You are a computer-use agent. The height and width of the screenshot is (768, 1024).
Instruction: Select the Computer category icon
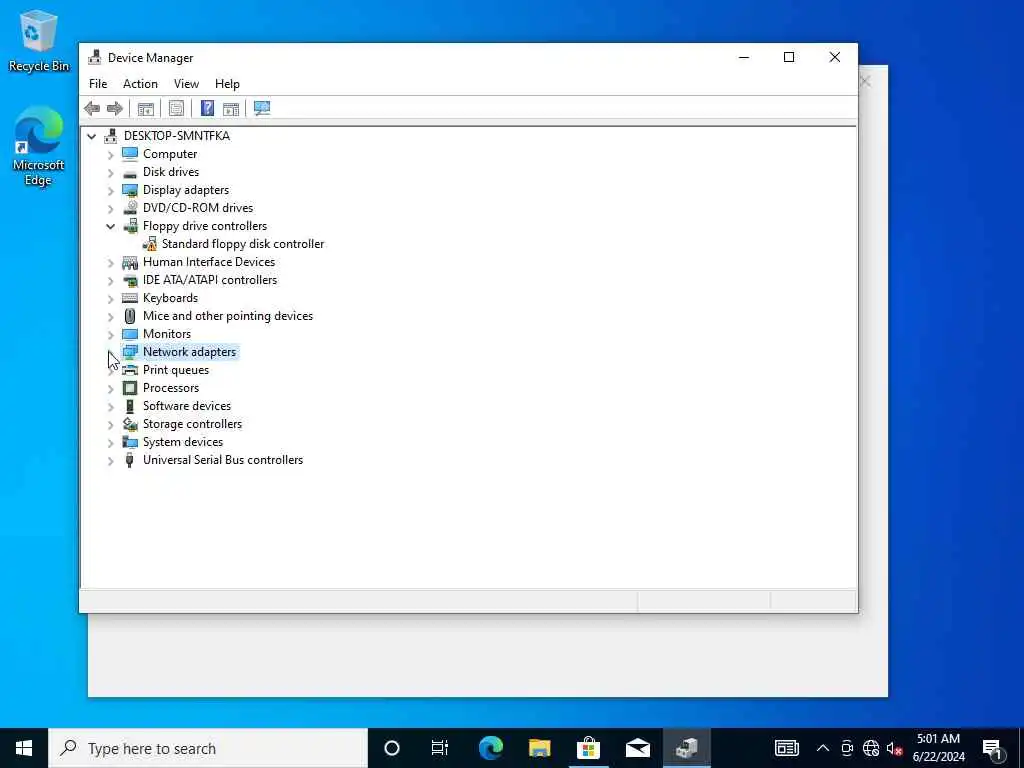(130, 153)
